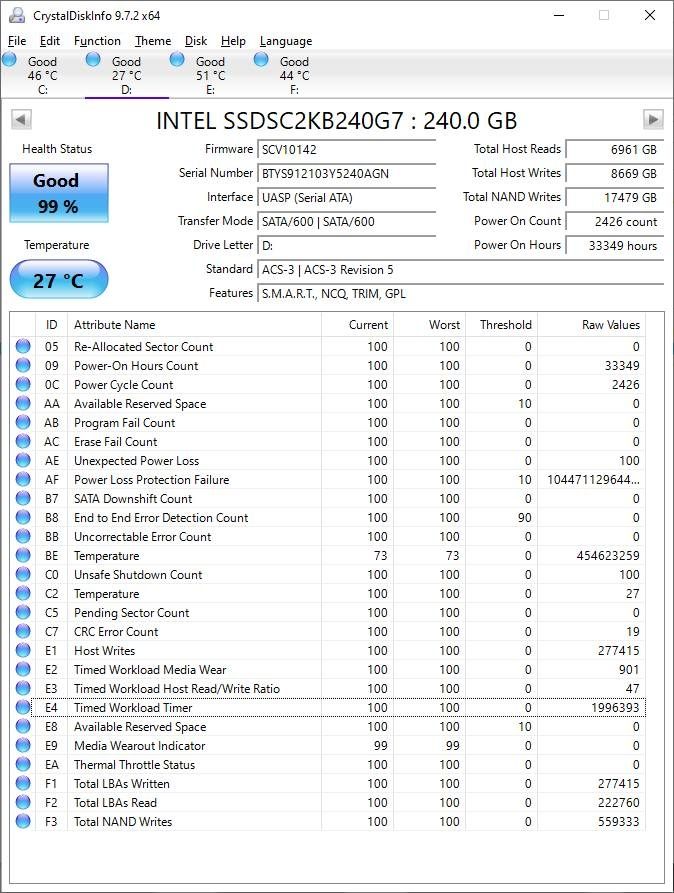Click status icon for SATA Downshift Count

[23, 498]
